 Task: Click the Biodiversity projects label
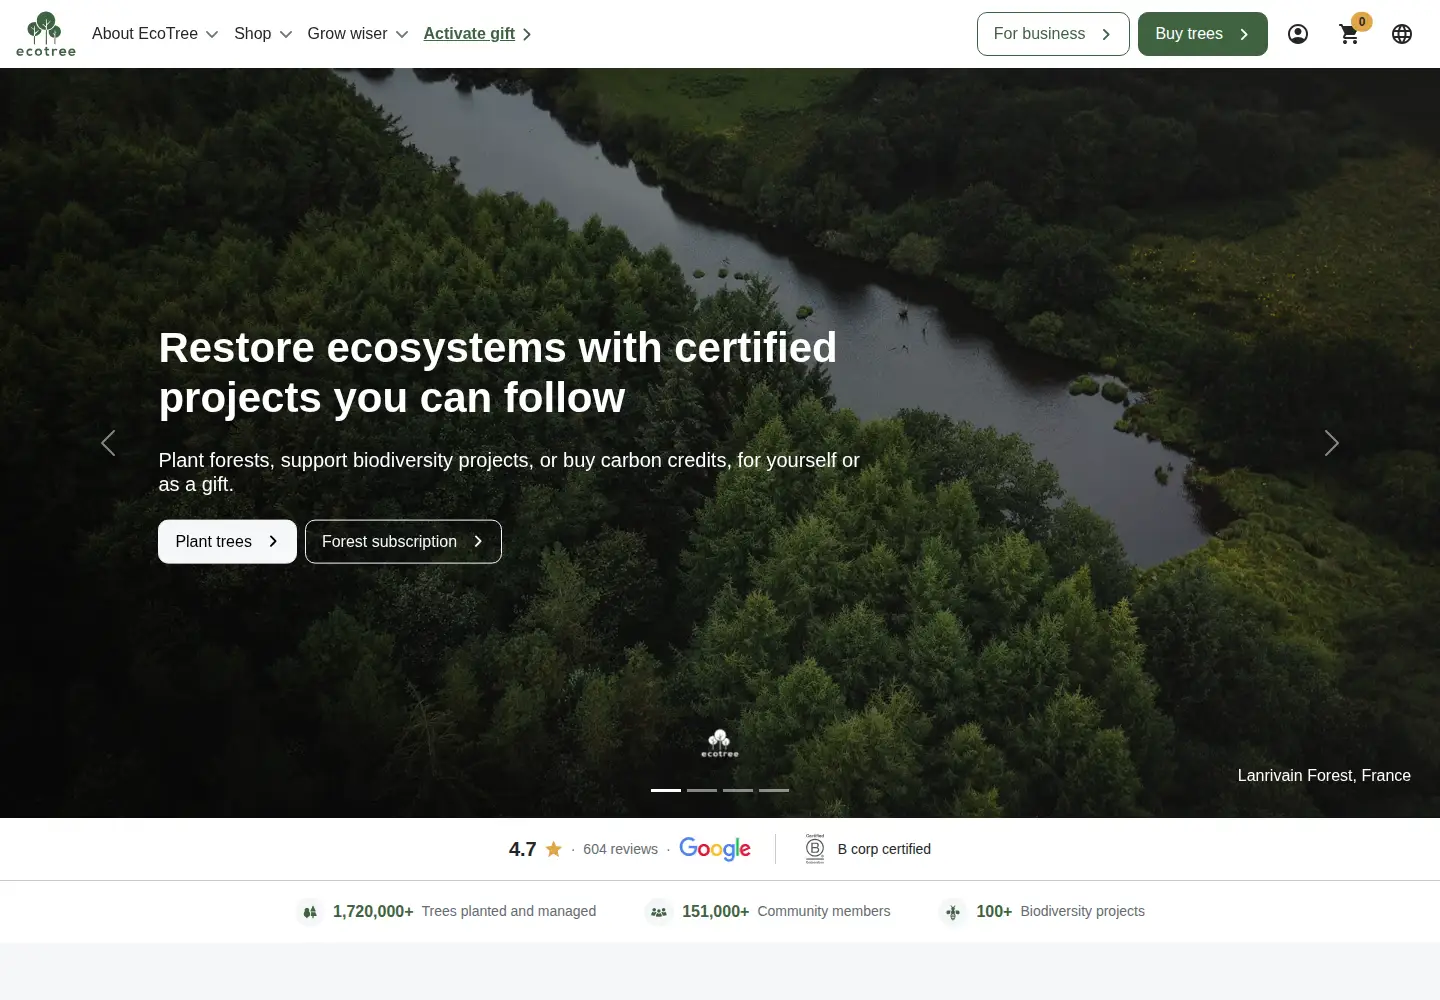click(x=1083, y=912)
